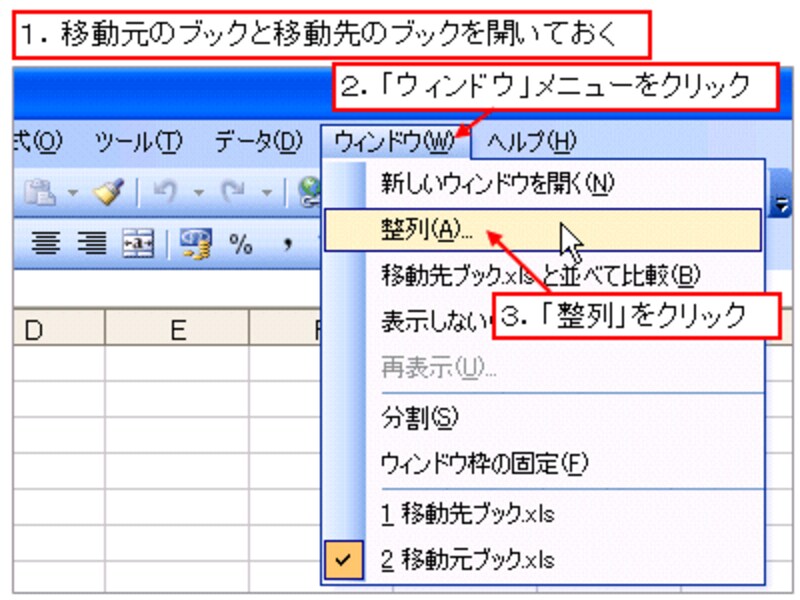Expand the Redo history dropdown
Screen dimensions: 800x600
click(266, 193)
